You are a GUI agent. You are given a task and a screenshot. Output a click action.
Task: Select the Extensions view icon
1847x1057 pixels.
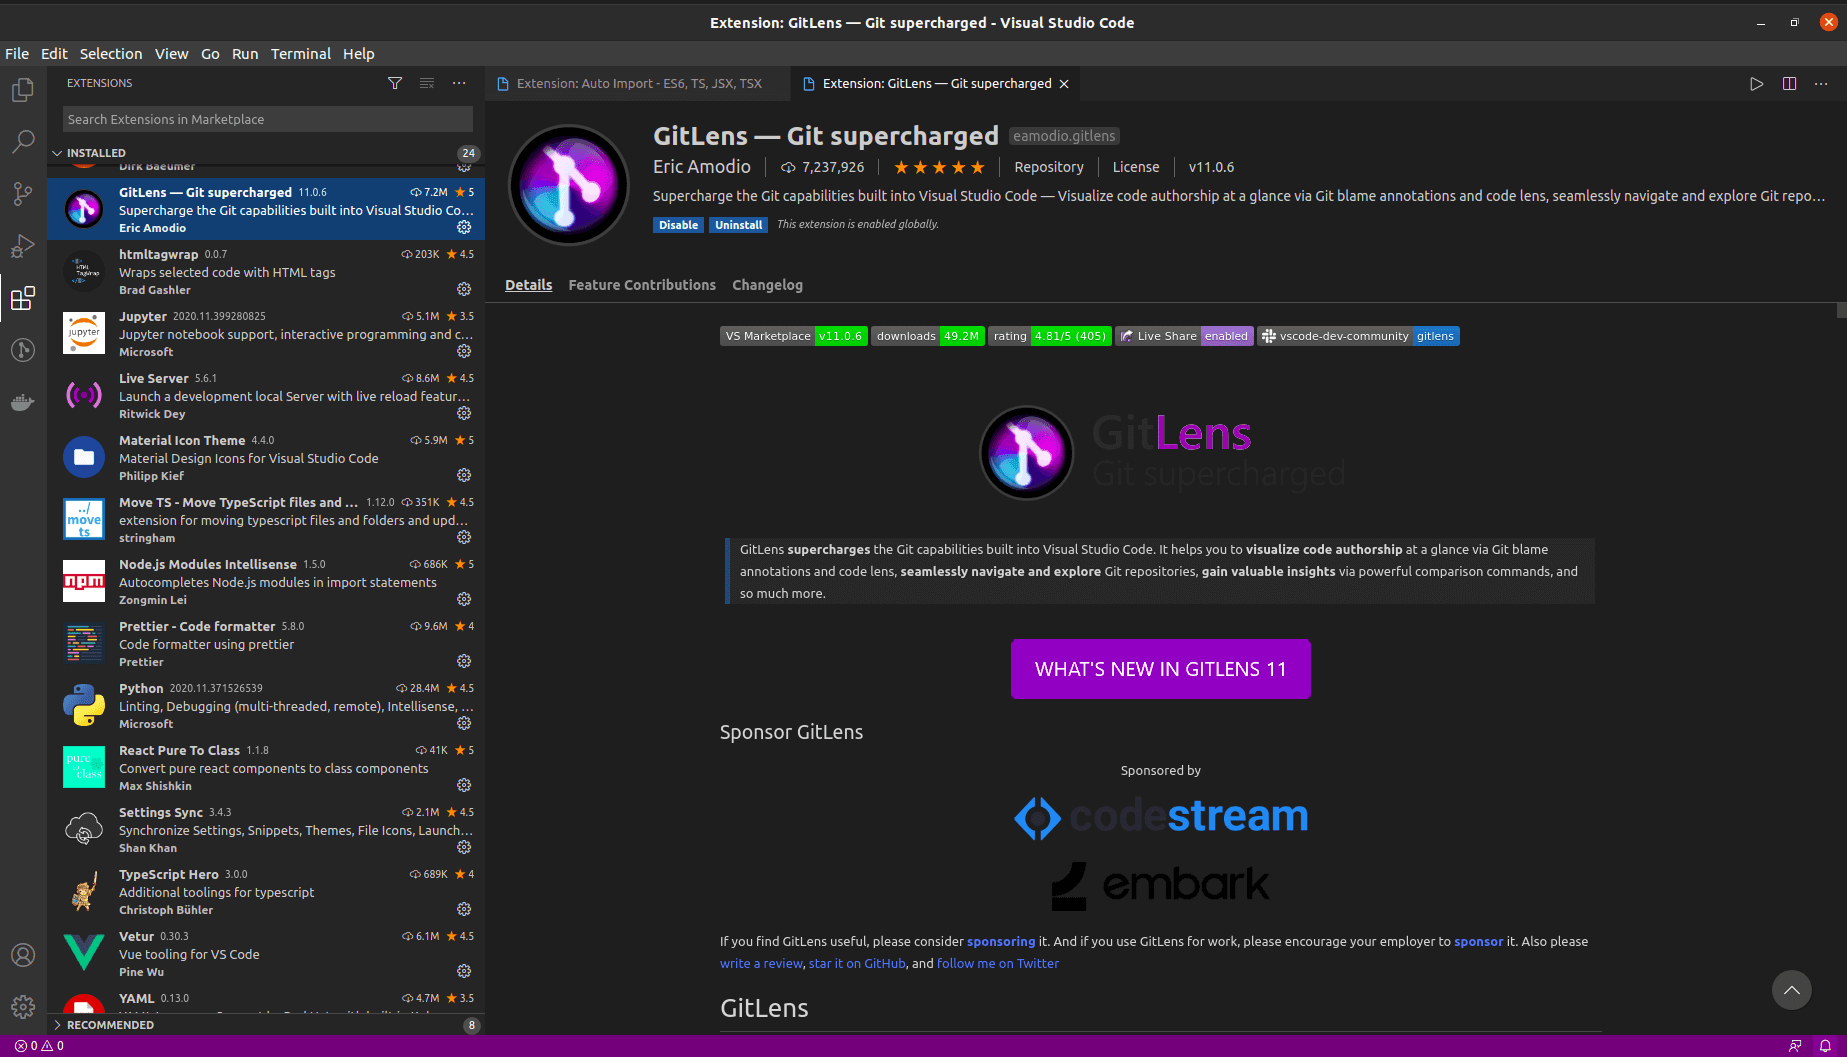pos(23,298)
